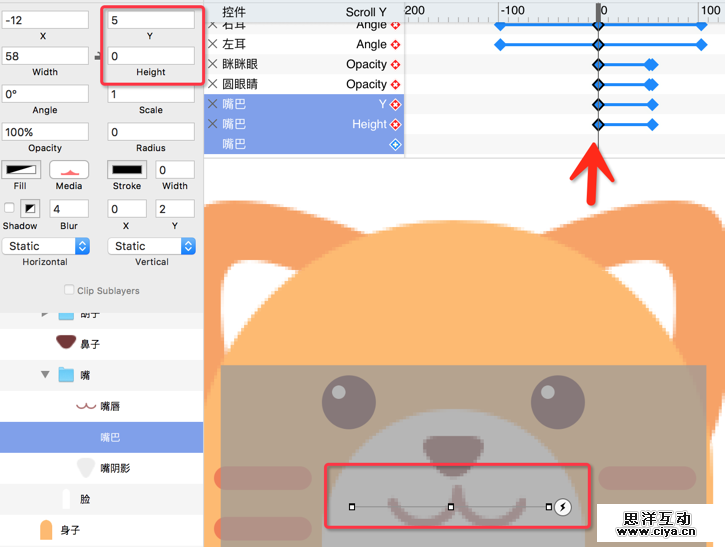Image resolution: width=725 pixels, height=547 pixels.
Task: Collapse the 嘴 folder group
Action: pyautogui.click(x=45, y=375)
